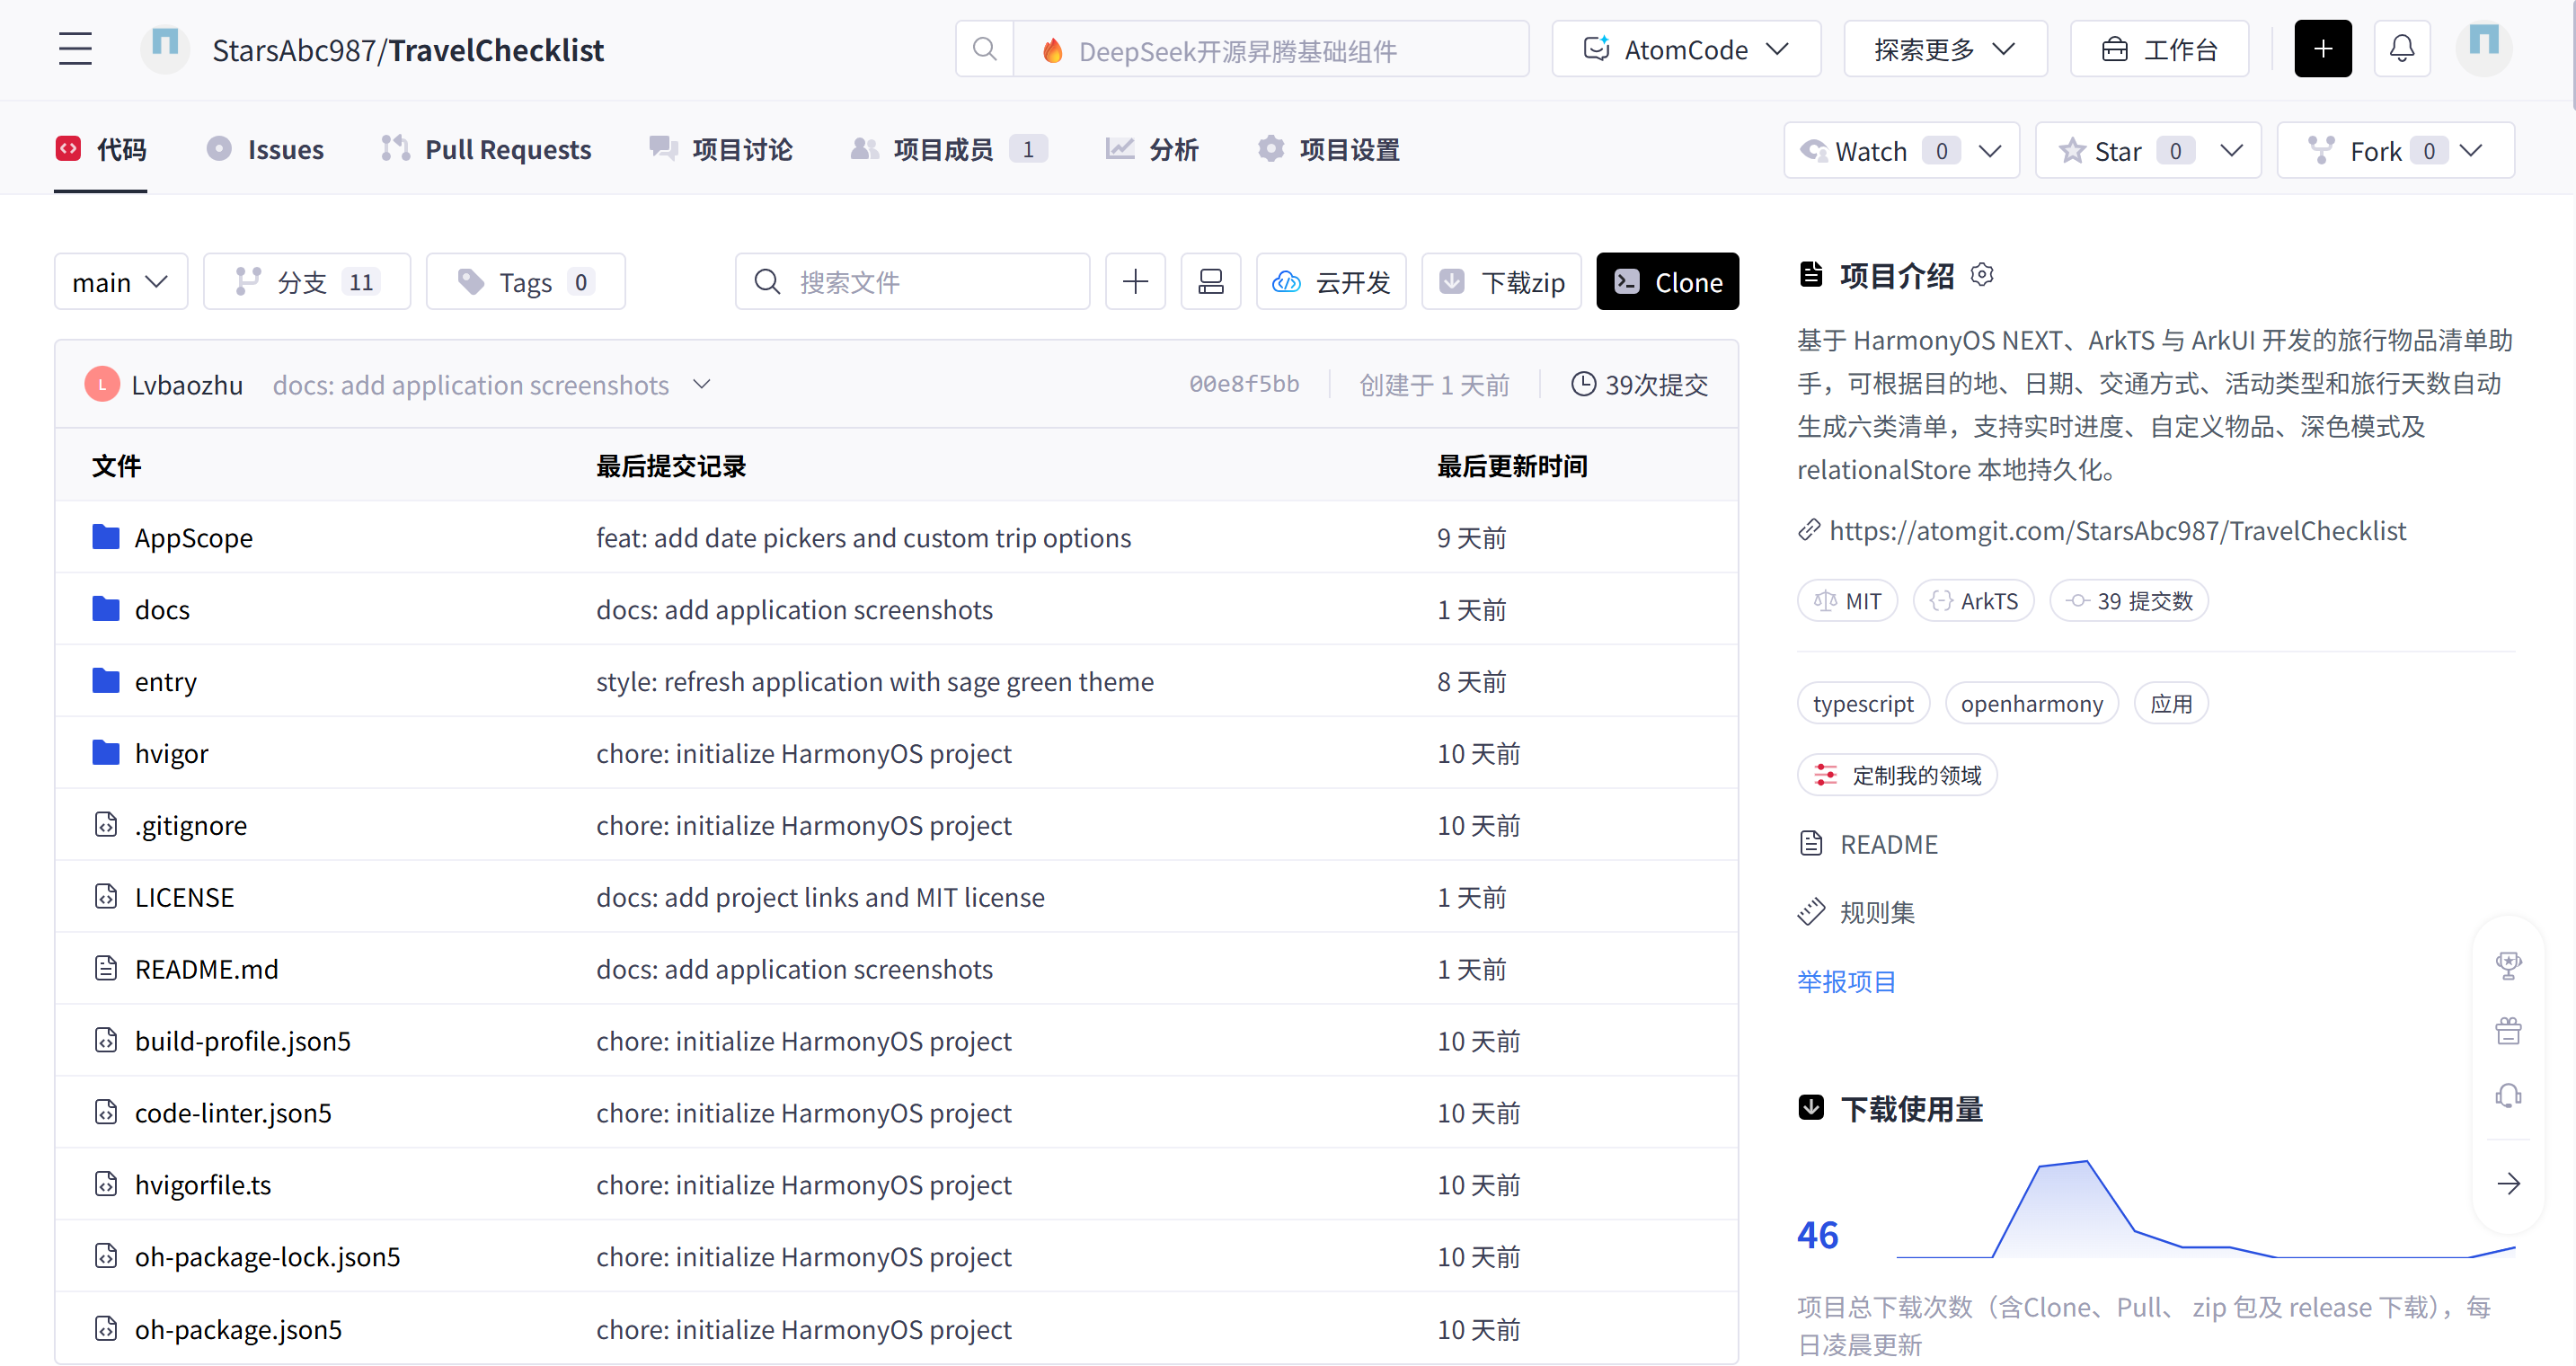Click the trophy icon in side panel
Image resolution: width=2576 pixels, height=1366 pixels.
(2508, 965)
